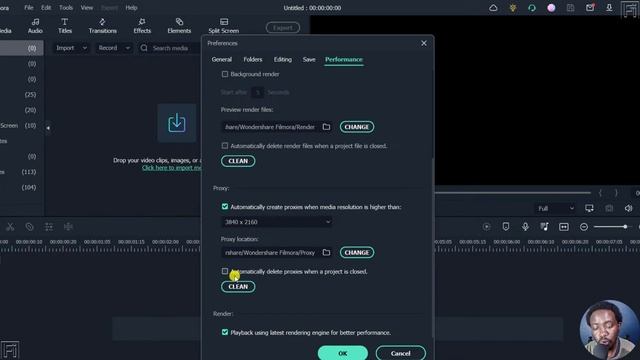This screenshot has height=360, width=640.
Task: Click the marker shield icon in timeline toolbar
Action: pos(506,227)
